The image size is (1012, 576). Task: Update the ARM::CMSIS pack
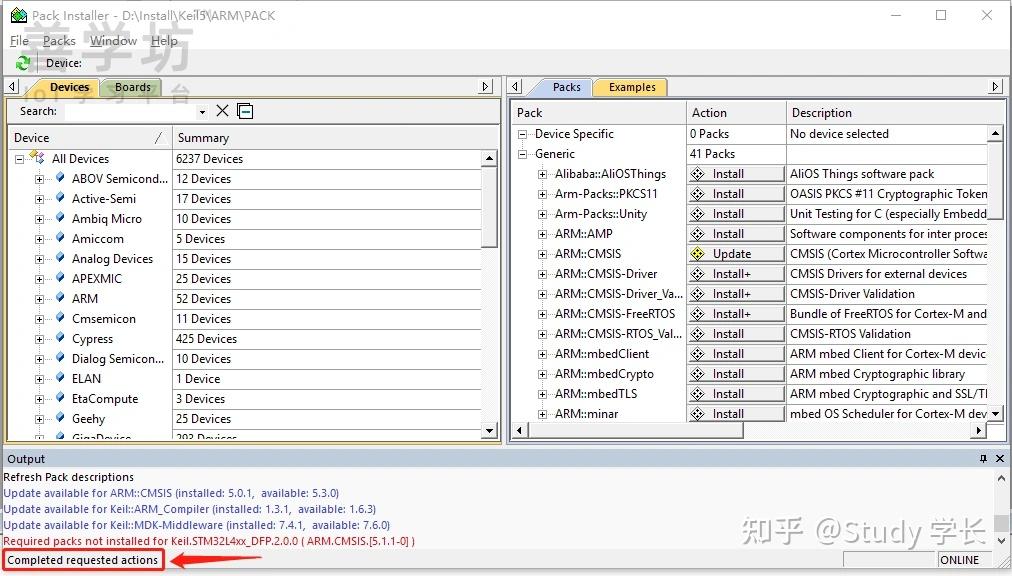click(735, 253)
